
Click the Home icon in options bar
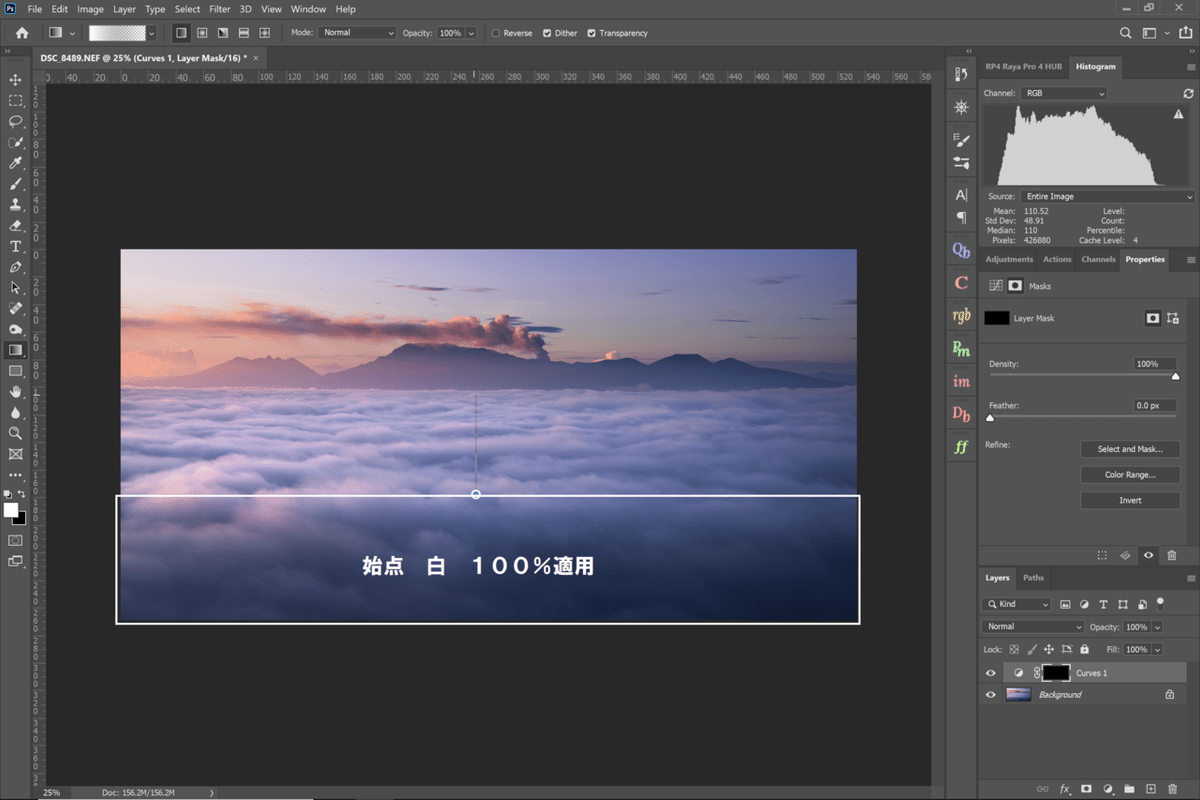pyautogui.click(x=22, y=33)
